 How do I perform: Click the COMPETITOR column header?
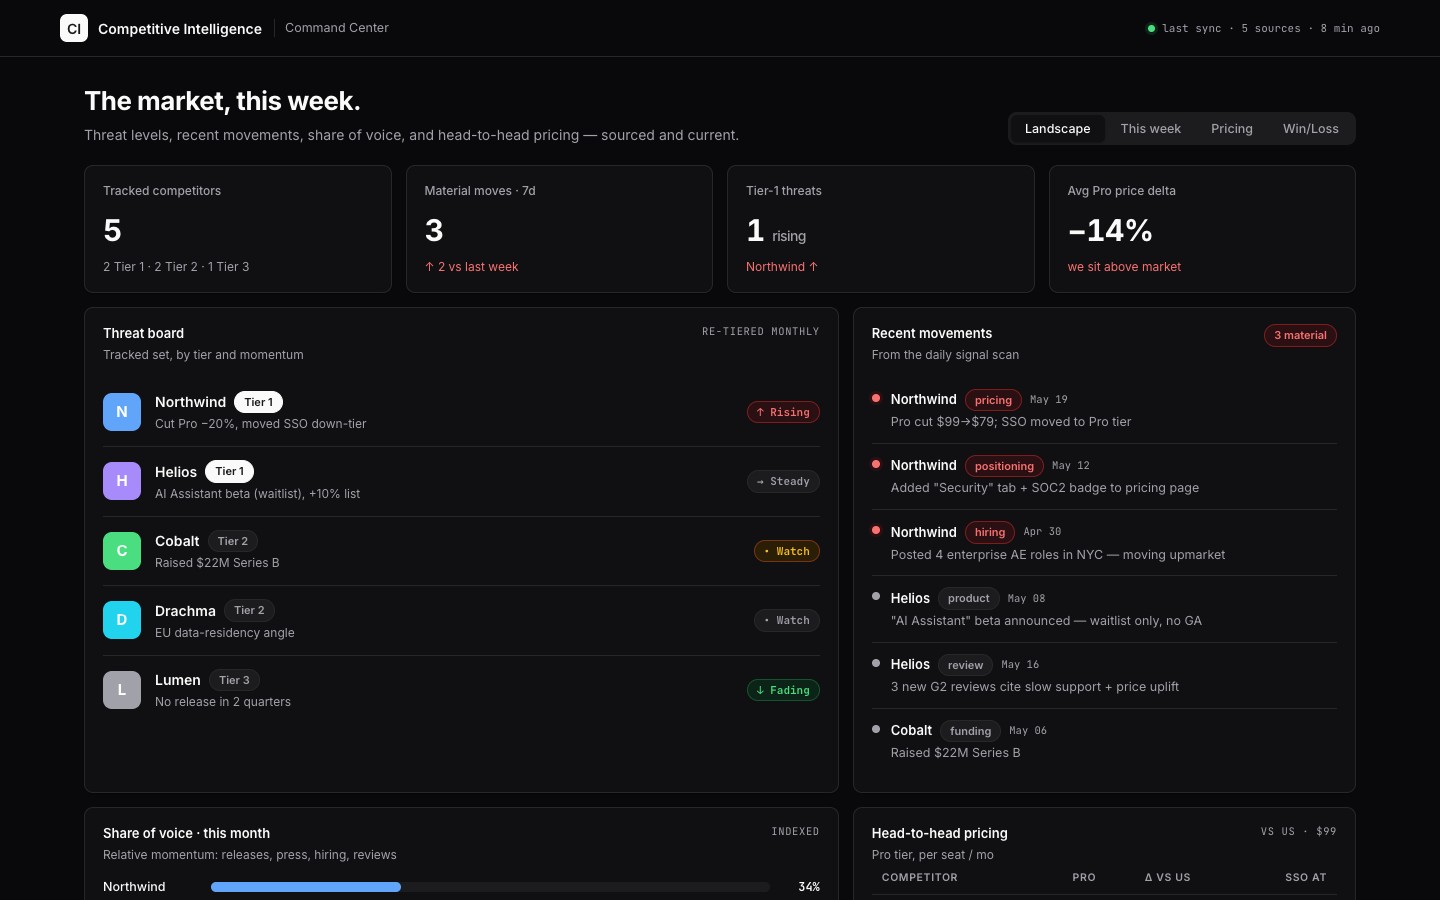click(920, 877)
